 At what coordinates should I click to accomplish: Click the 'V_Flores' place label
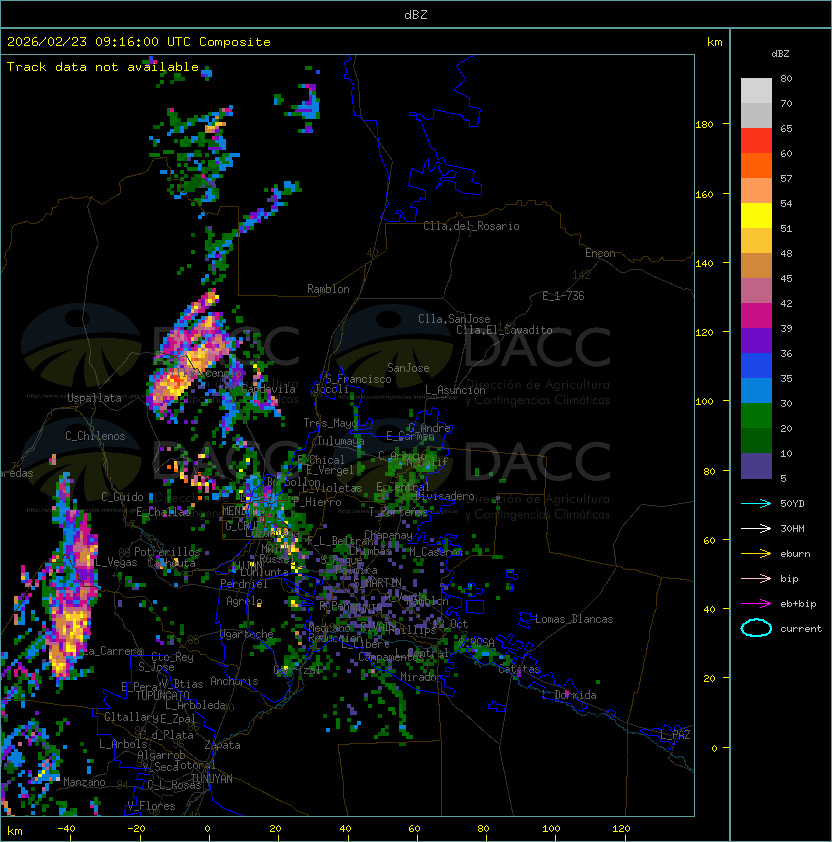151,806
